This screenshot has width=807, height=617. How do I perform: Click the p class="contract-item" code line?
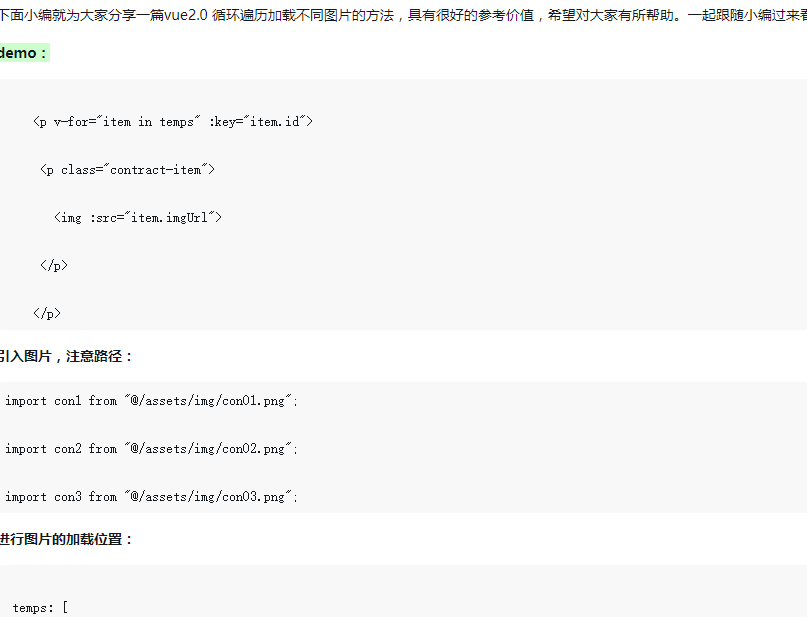127,170
